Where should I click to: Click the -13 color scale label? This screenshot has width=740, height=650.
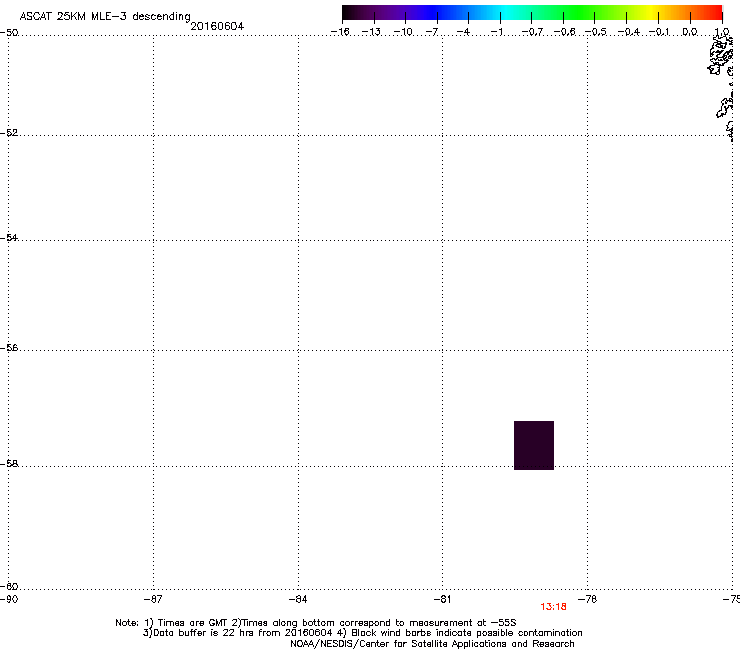pyautogui.click(x=371, y=32)
